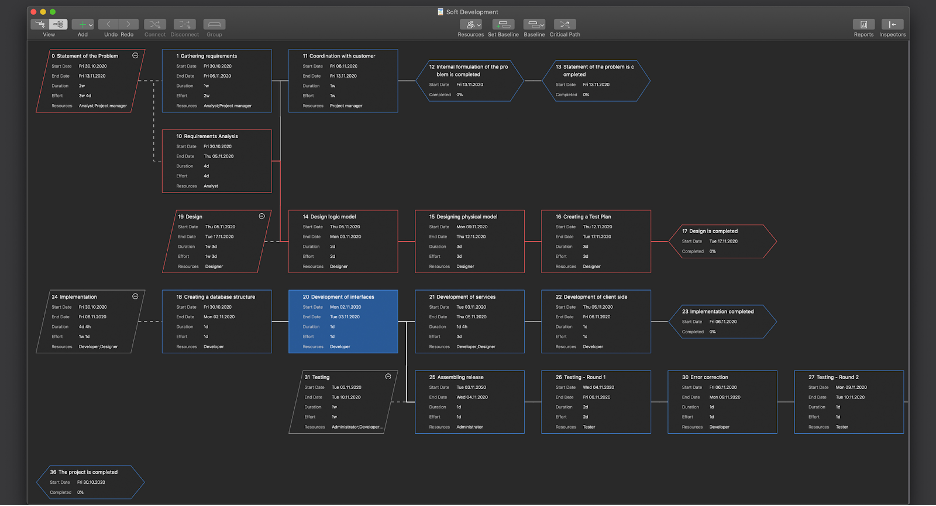Click the Resources value 'Analyst' in Requirements Analysis
936x506 pixels.
click(x=211, y=186)
